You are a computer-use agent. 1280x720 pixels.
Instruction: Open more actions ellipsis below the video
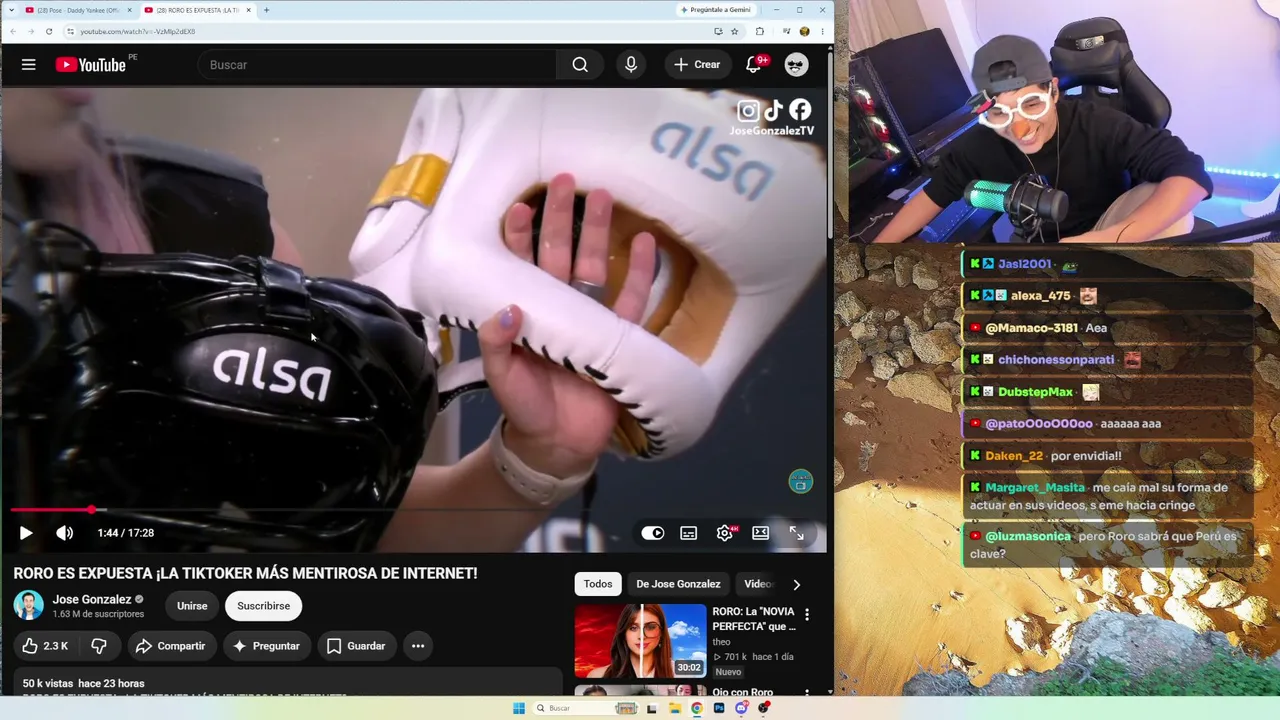[418, 646]
